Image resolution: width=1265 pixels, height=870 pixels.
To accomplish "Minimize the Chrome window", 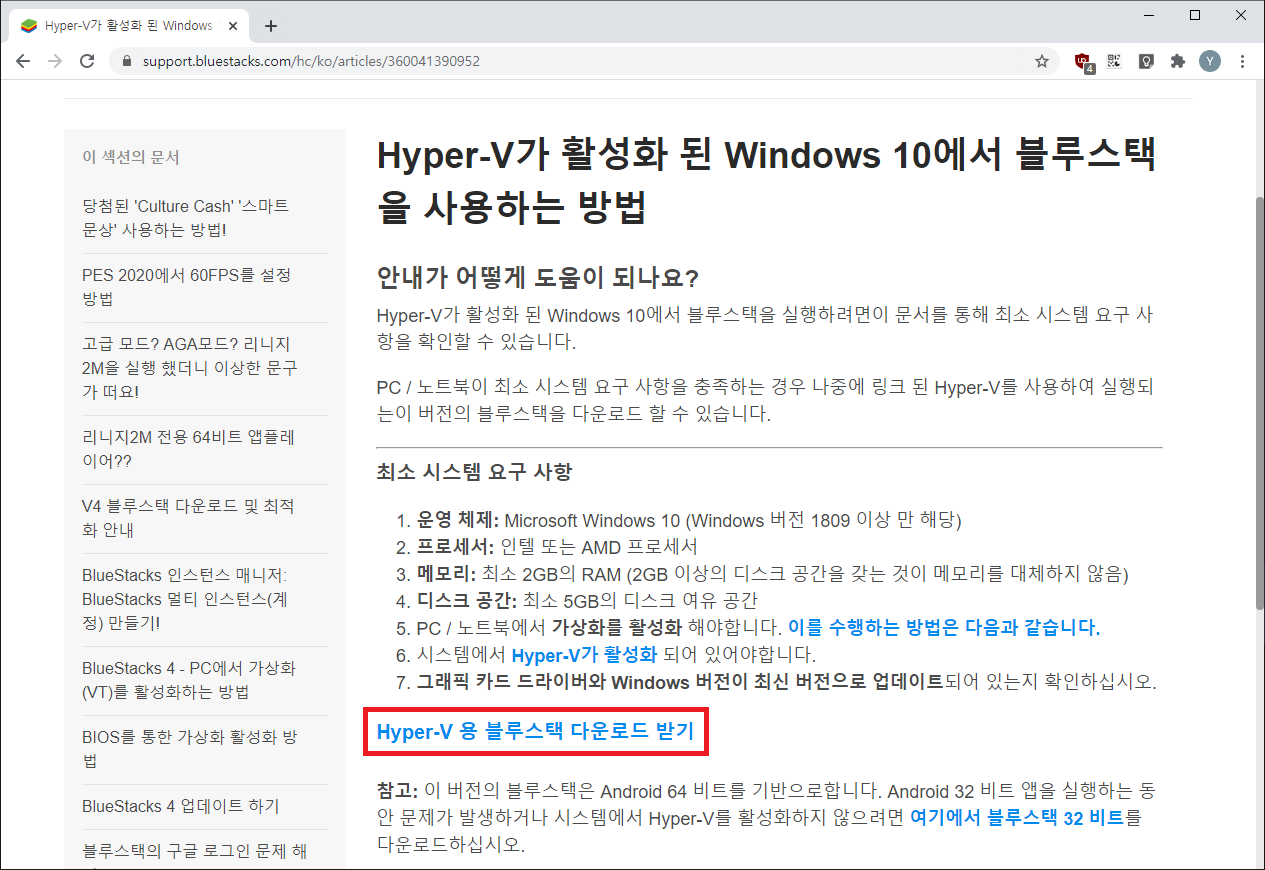I will point(1150,15).
